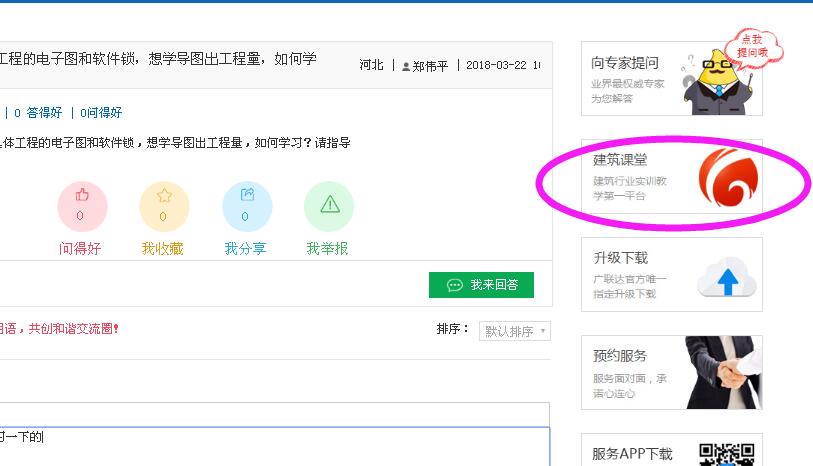813x466 pixels.
Task: Click the user icon beside 郑伟平
Action: point(406,66)
